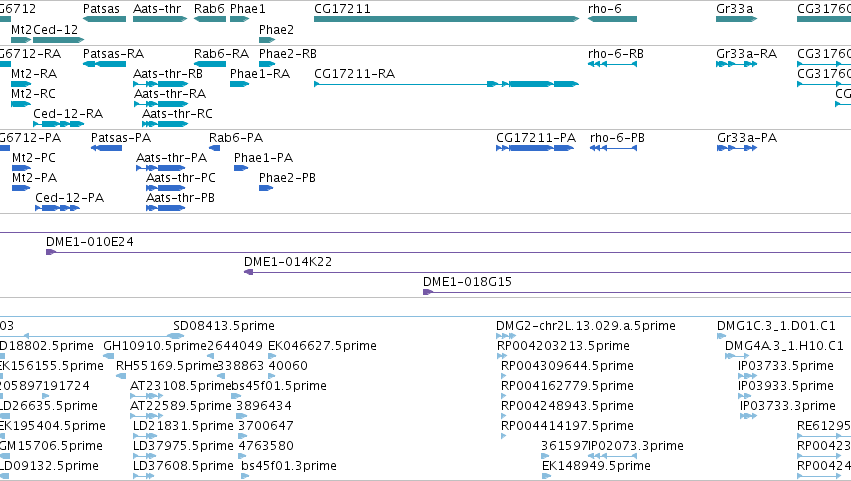The height and width of the screenshot is (481, 851).
Task: Click the Rab6-RA transcript label
Action: pyautogui.click(x=221, y=54)
